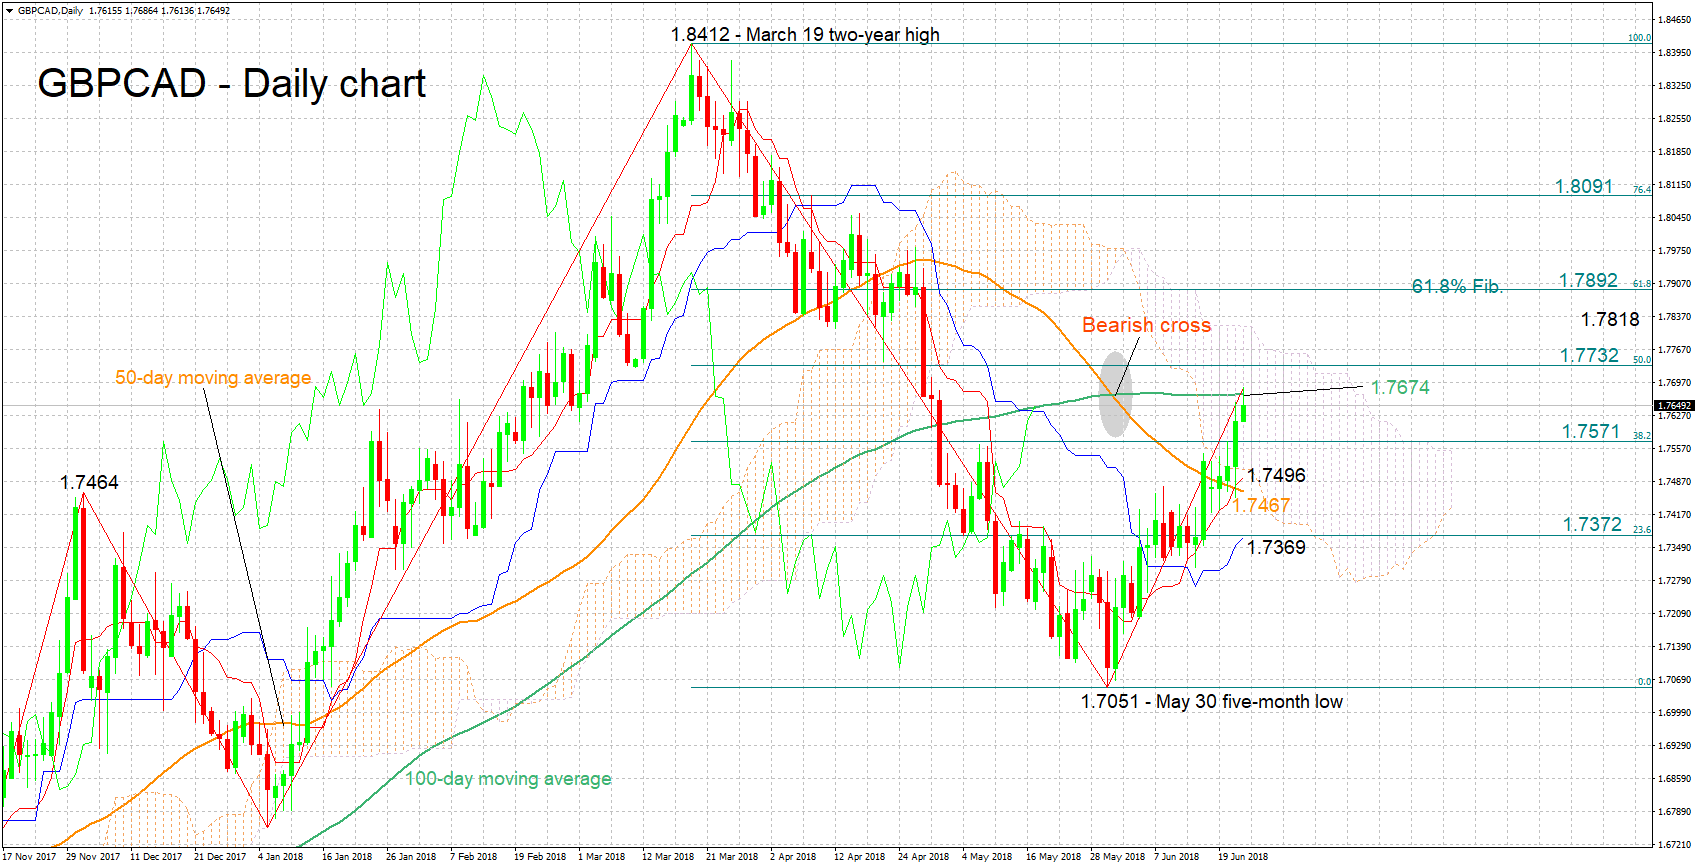Click the 1.7892 price level label

1588,281
